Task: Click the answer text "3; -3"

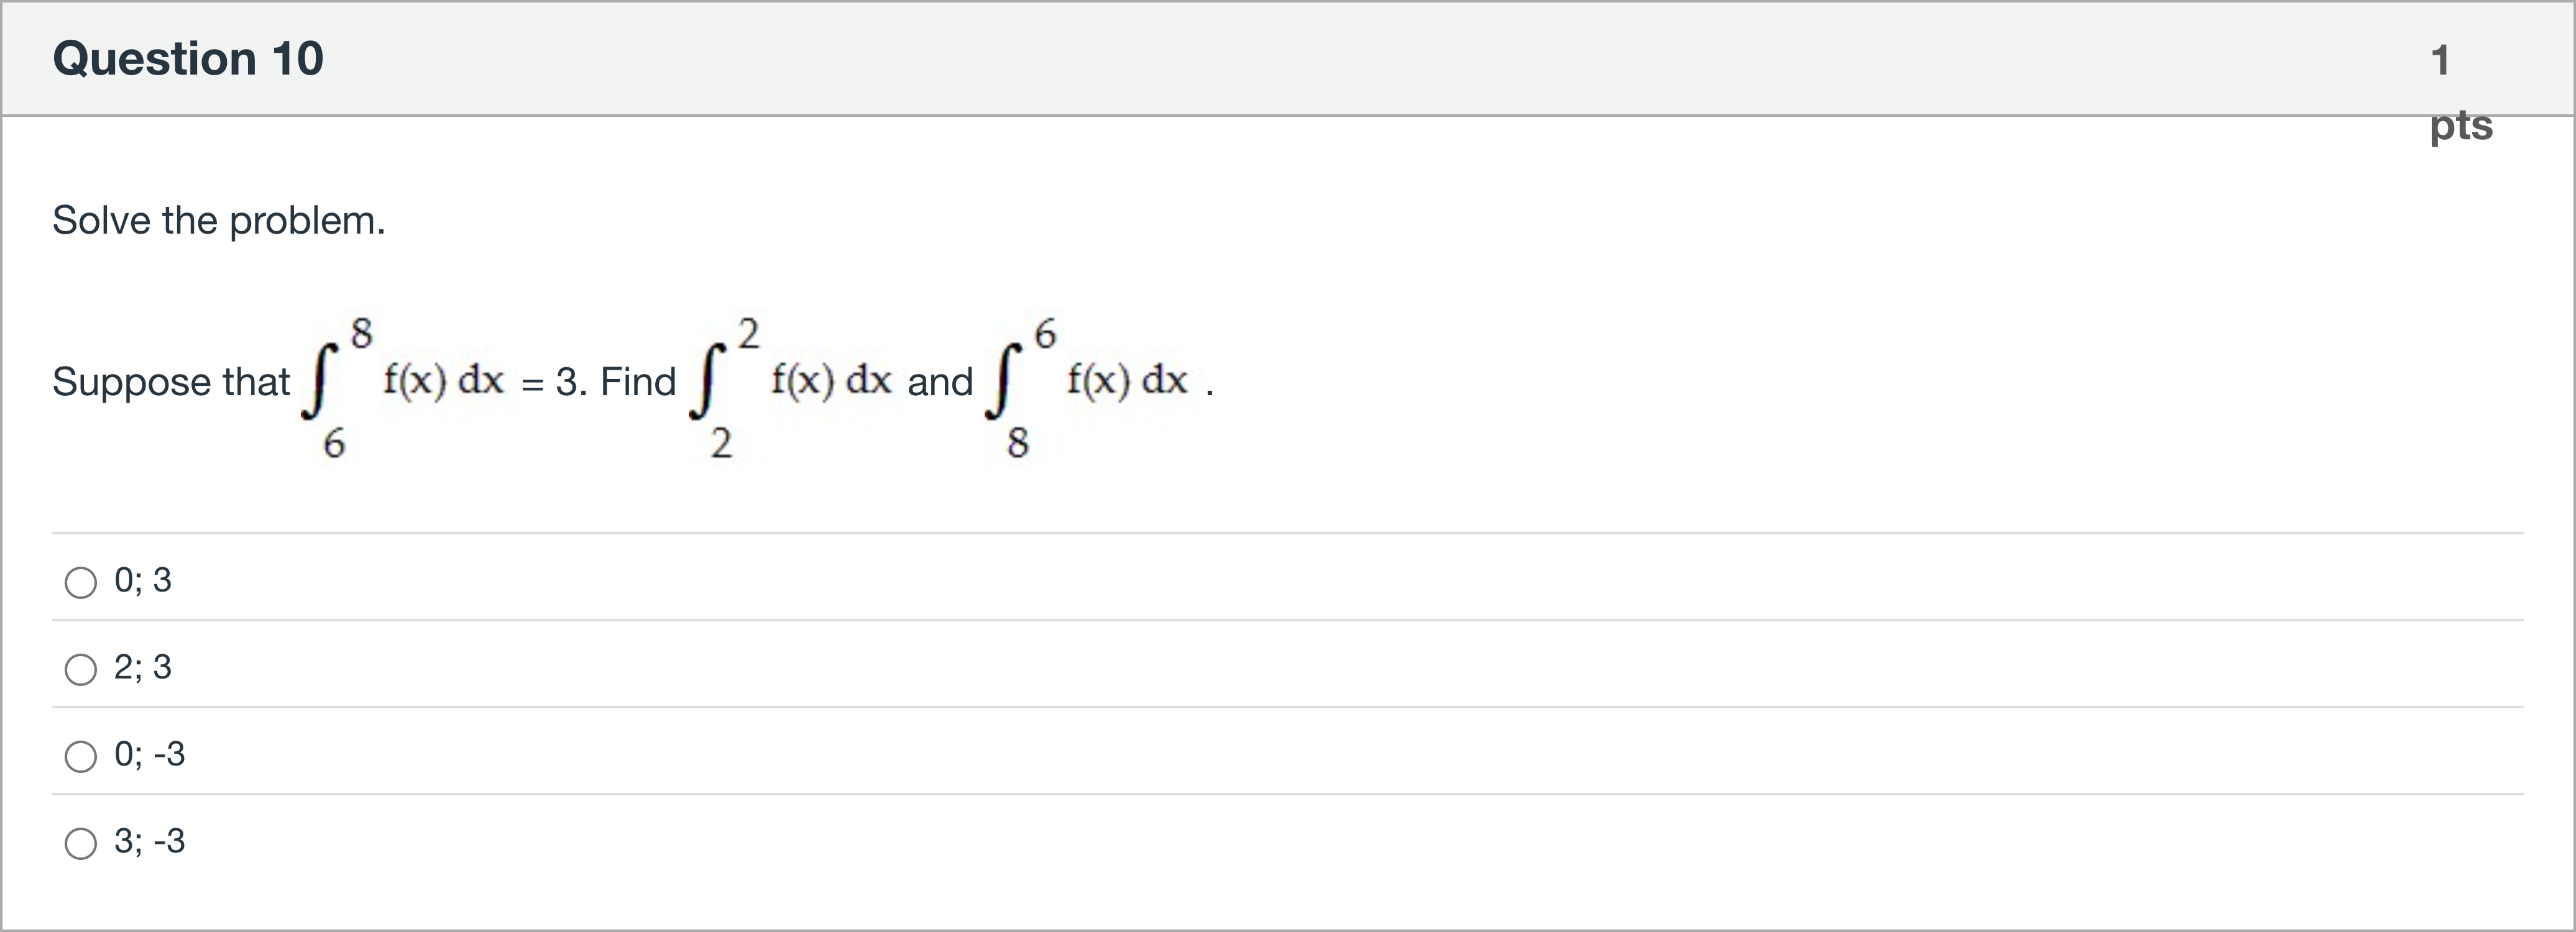Action: [150, 841]
